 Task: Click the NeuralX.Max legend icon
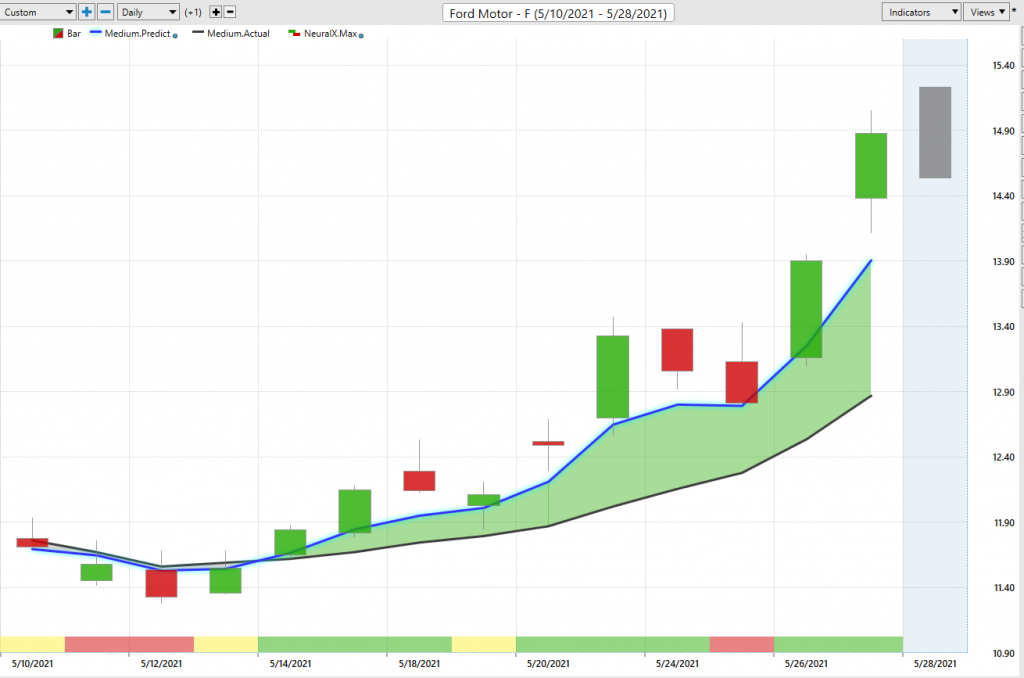[294, 33]
